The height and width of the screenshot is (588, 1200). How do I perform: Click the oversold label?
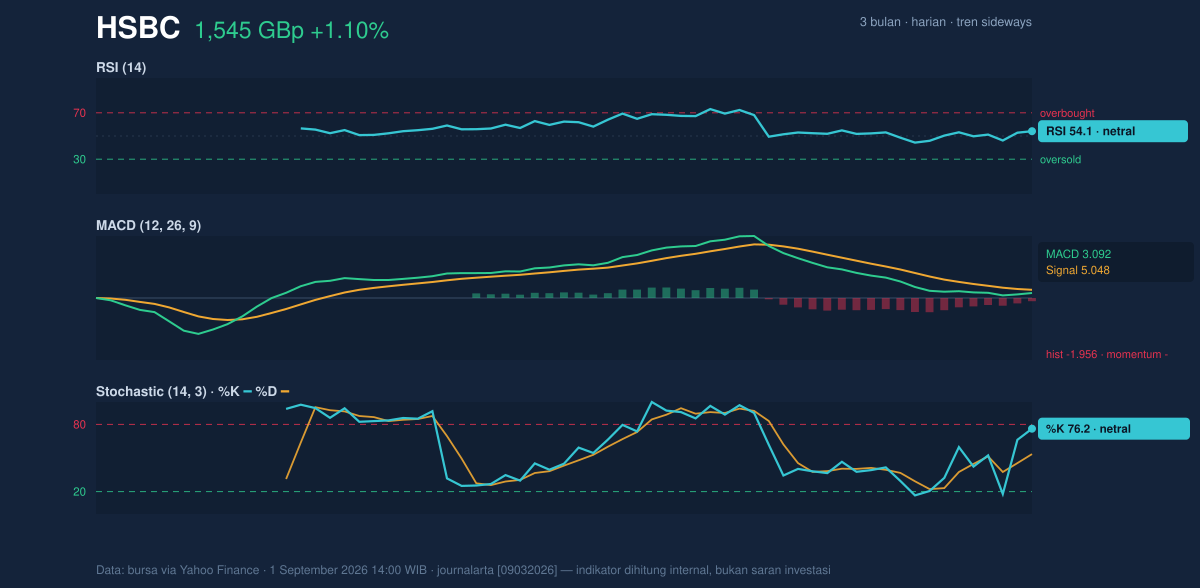pyautogui.click(x=1060, y=159)
